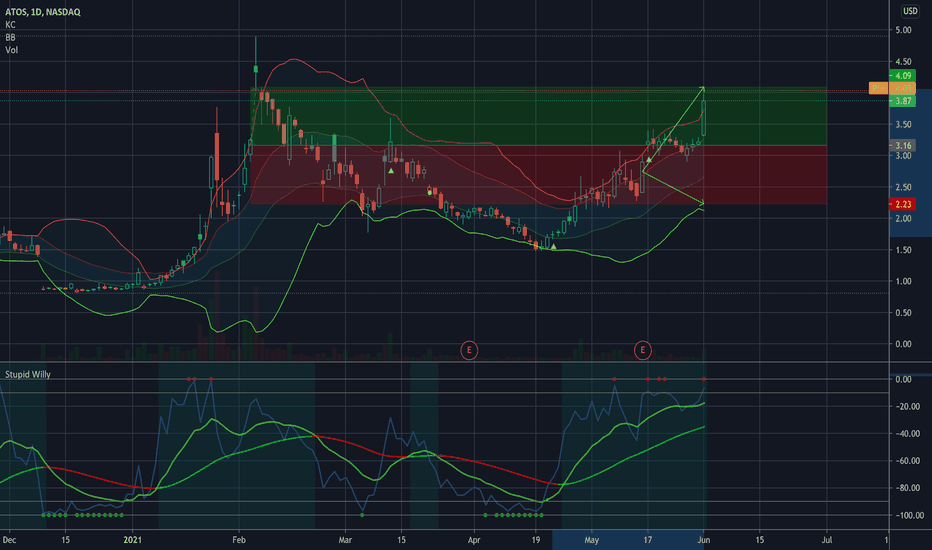The image size is (932, 550).
Task: Select the Vol indicator label
Action: click(11, 50)
